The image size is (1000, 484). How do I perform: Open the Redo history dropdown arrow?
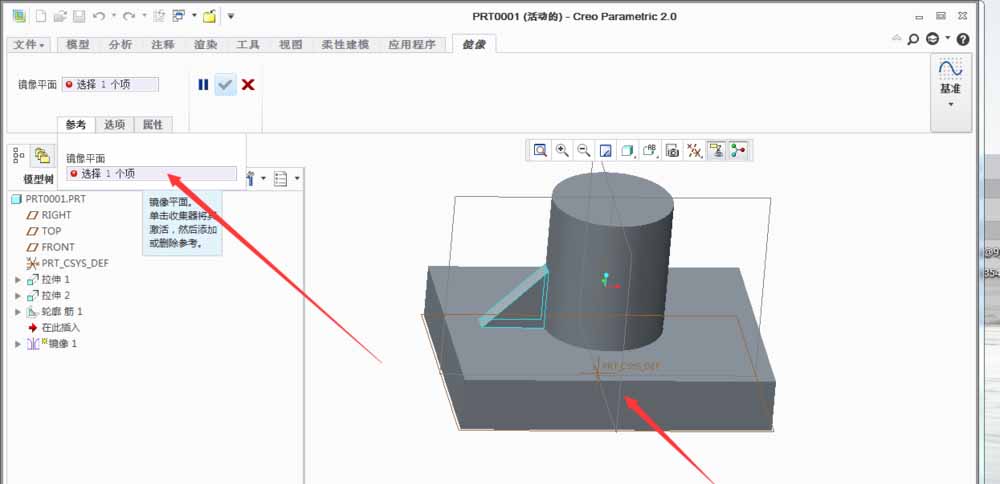click(x=144, y=16)
